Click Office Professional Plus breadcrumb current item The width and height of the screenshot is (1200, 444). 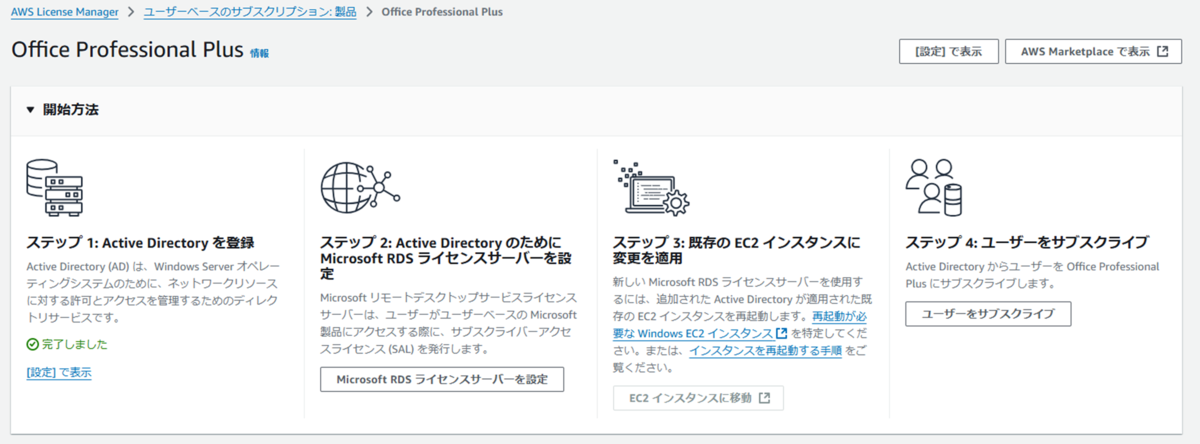(x=441, y=12)
